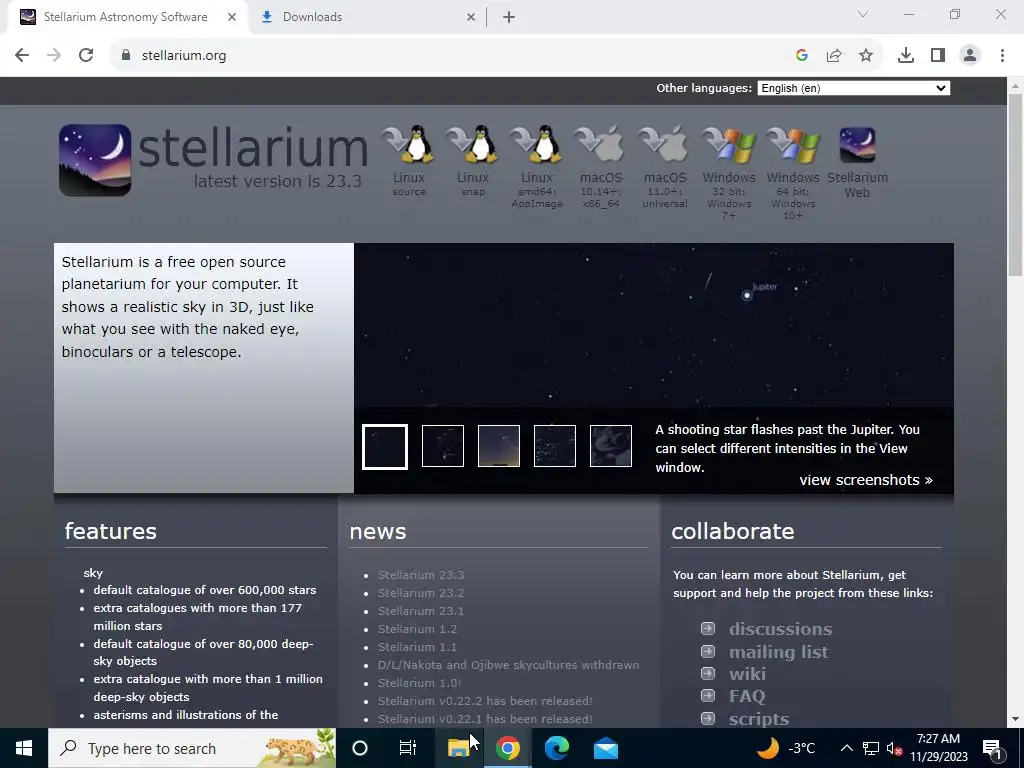The width and height of the screenshot is (1024, 768).
Task: Open Mail app from taskbar
Action: (605, 748)
